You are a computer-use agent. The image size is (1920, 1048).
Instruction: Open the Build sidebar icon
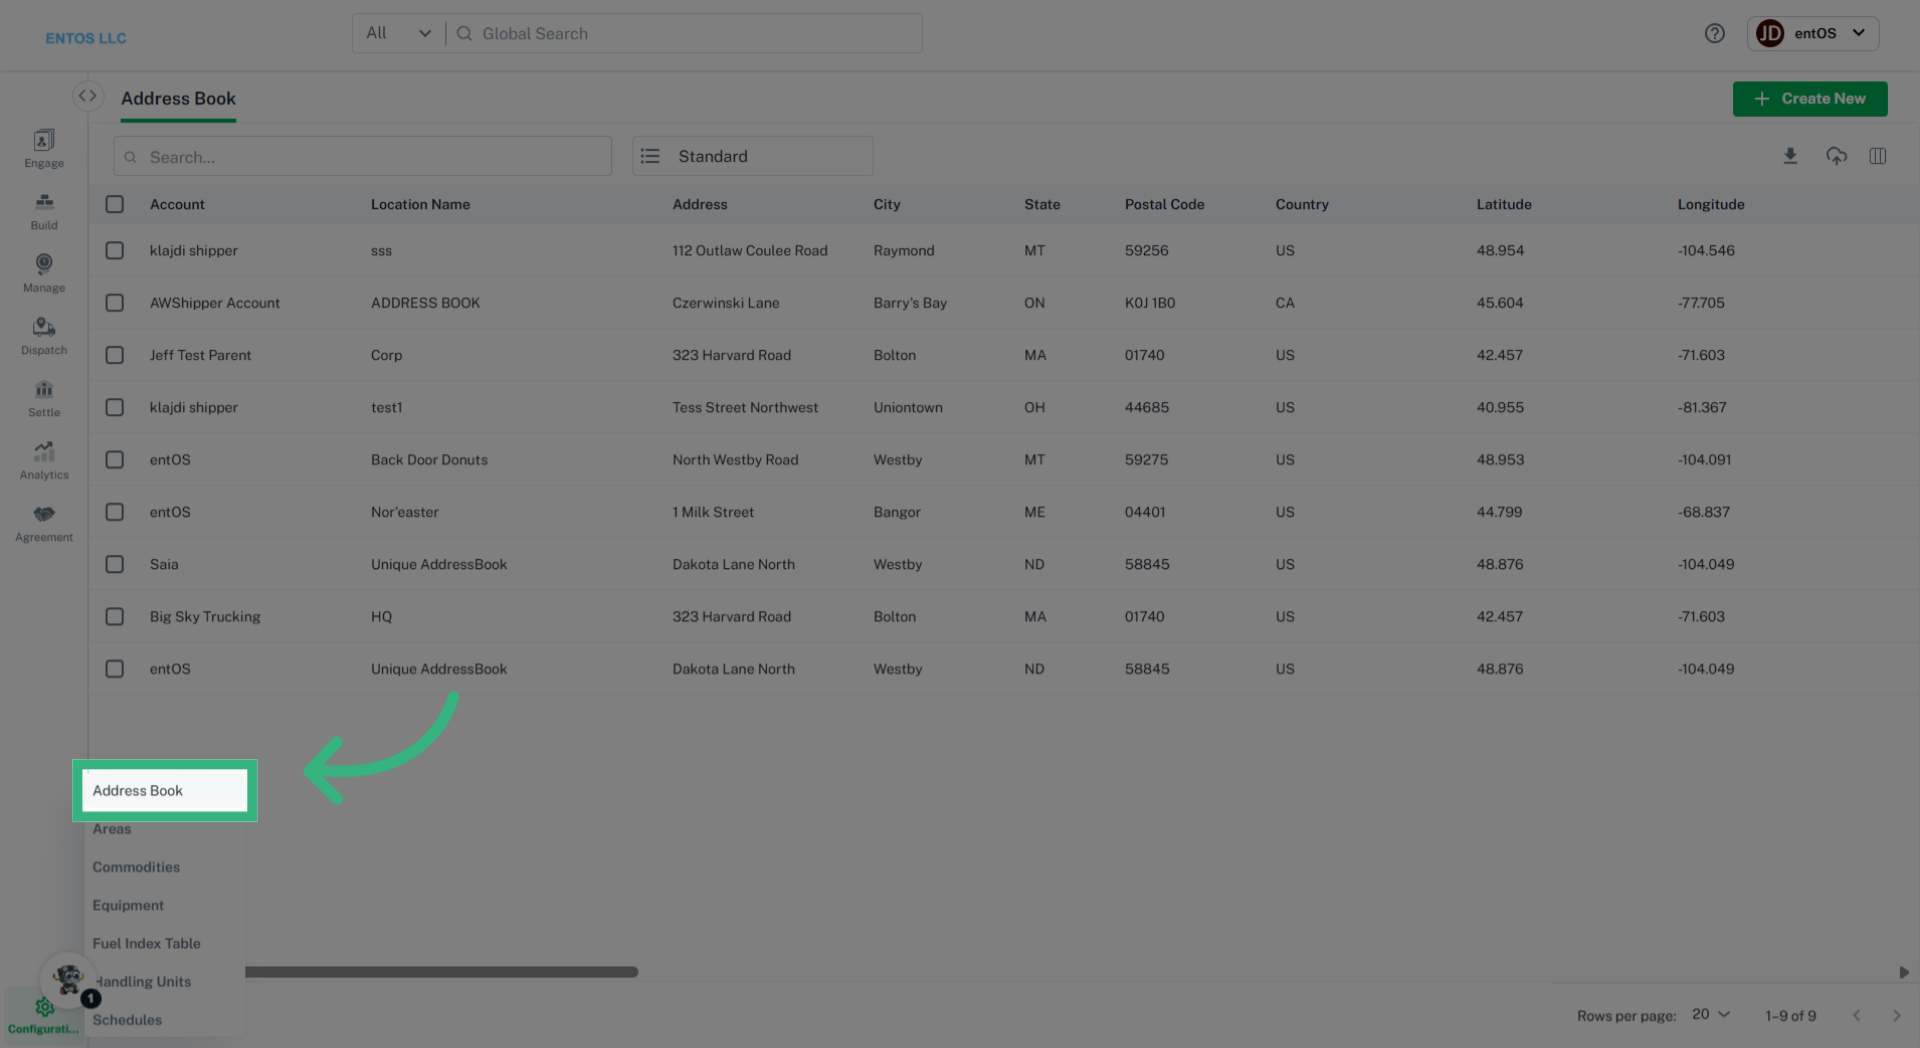click(x=44, y=211)
